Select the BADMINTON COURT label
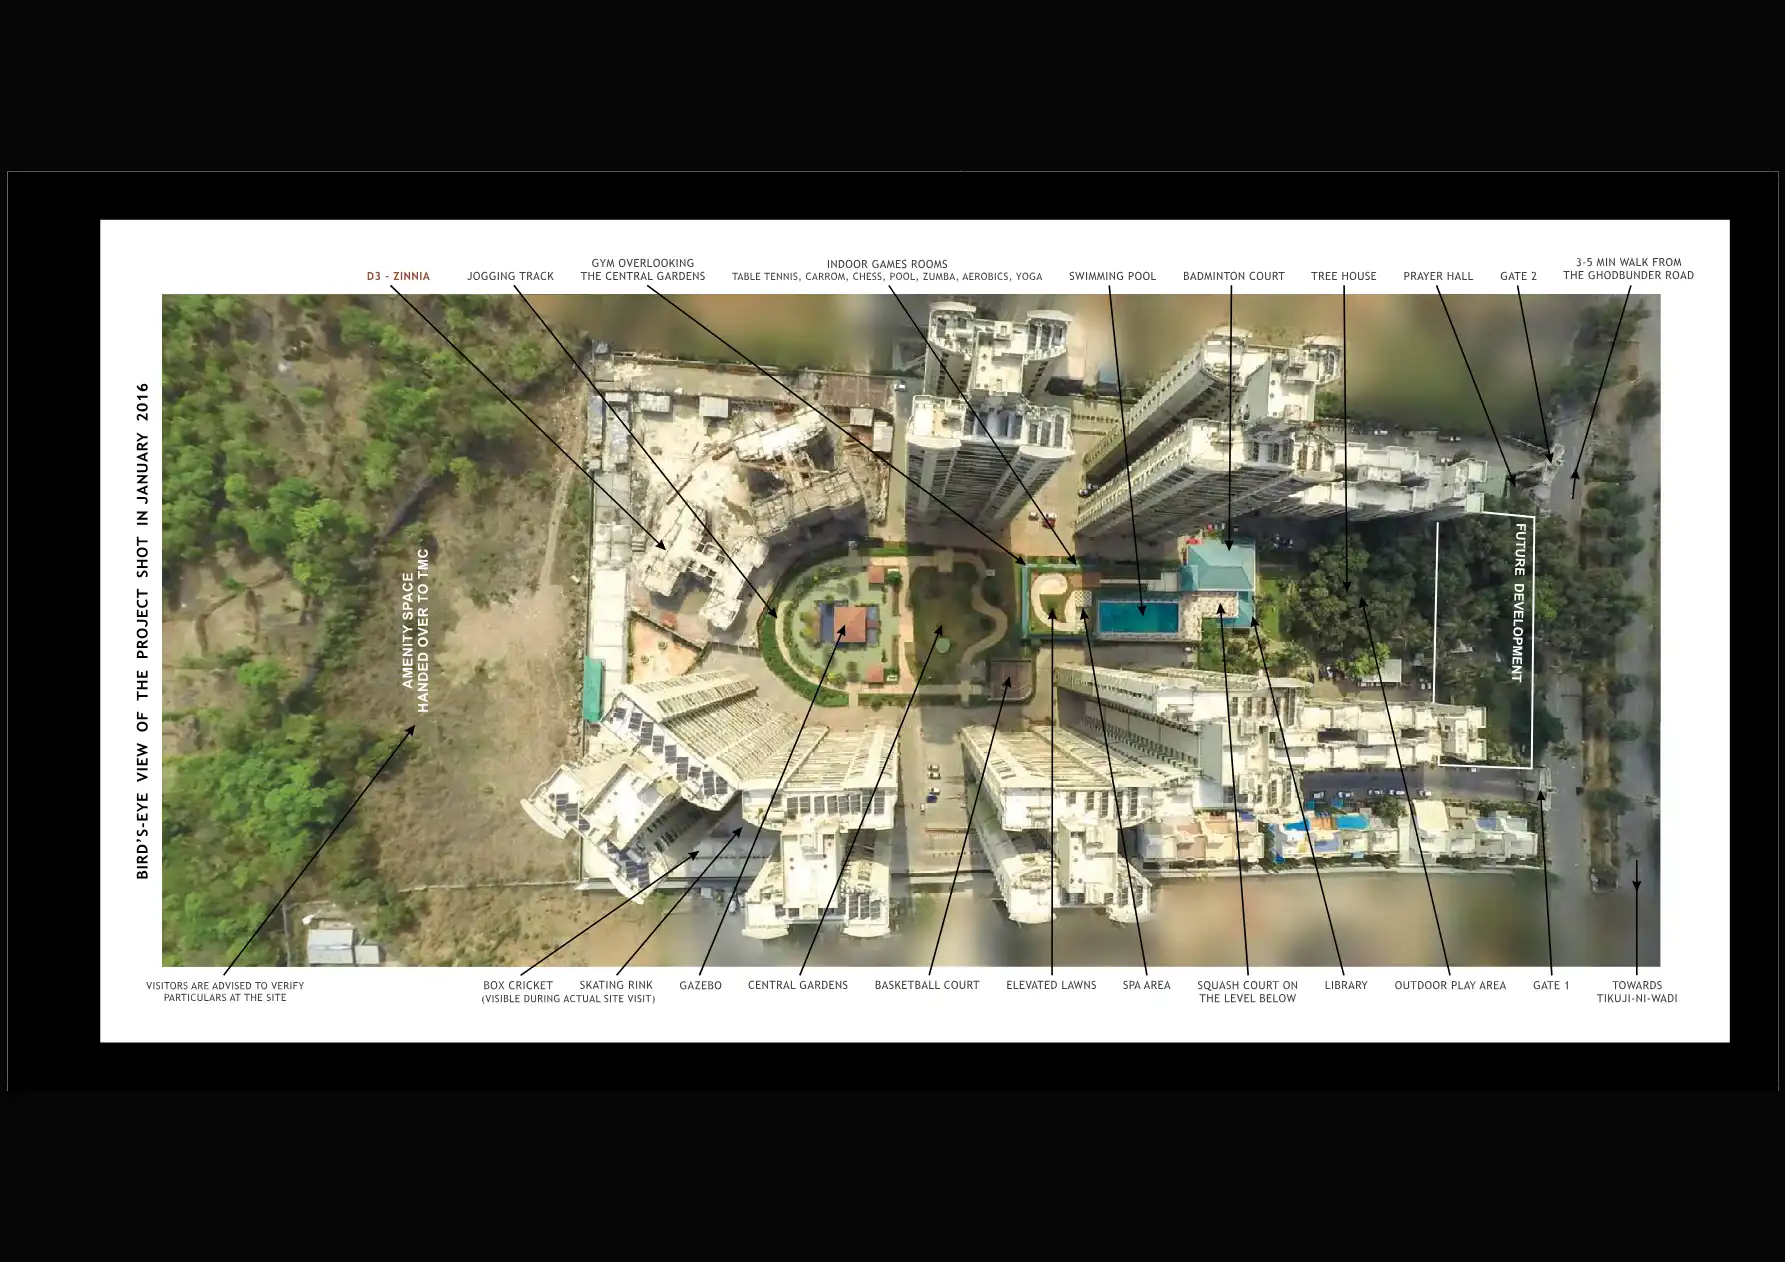This screenshot has width=1785, height=1262. tap(1233, 276)
